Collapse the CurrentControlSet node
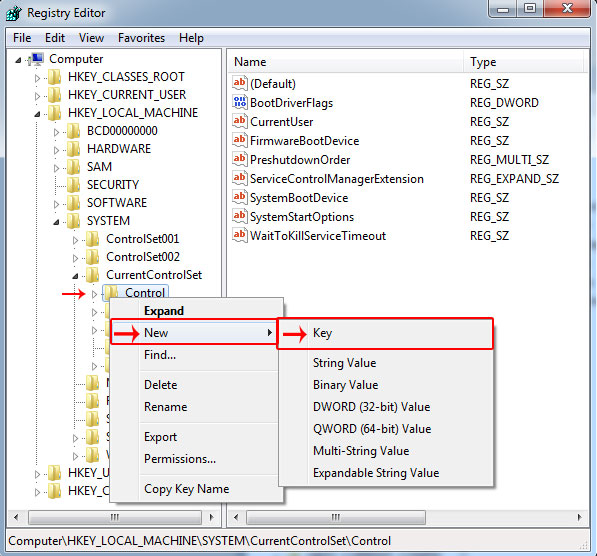 [75, 276]
